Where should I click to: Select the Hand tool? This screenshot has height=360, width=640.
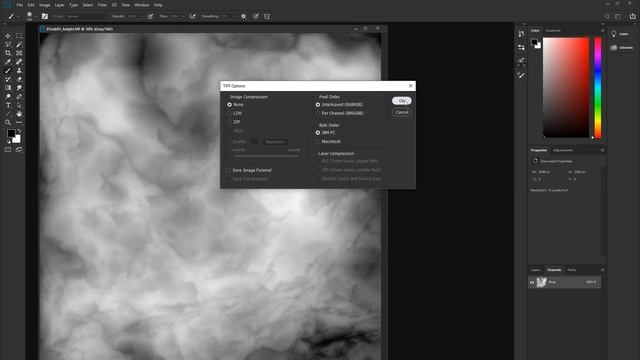(19, 114)
